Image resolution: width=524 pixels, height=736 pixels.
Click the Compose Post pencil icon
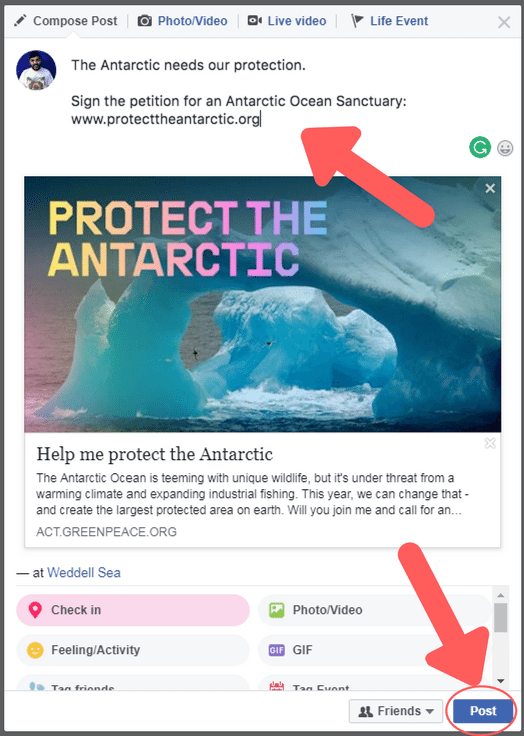pyautogui.click(x=20, y=21)
